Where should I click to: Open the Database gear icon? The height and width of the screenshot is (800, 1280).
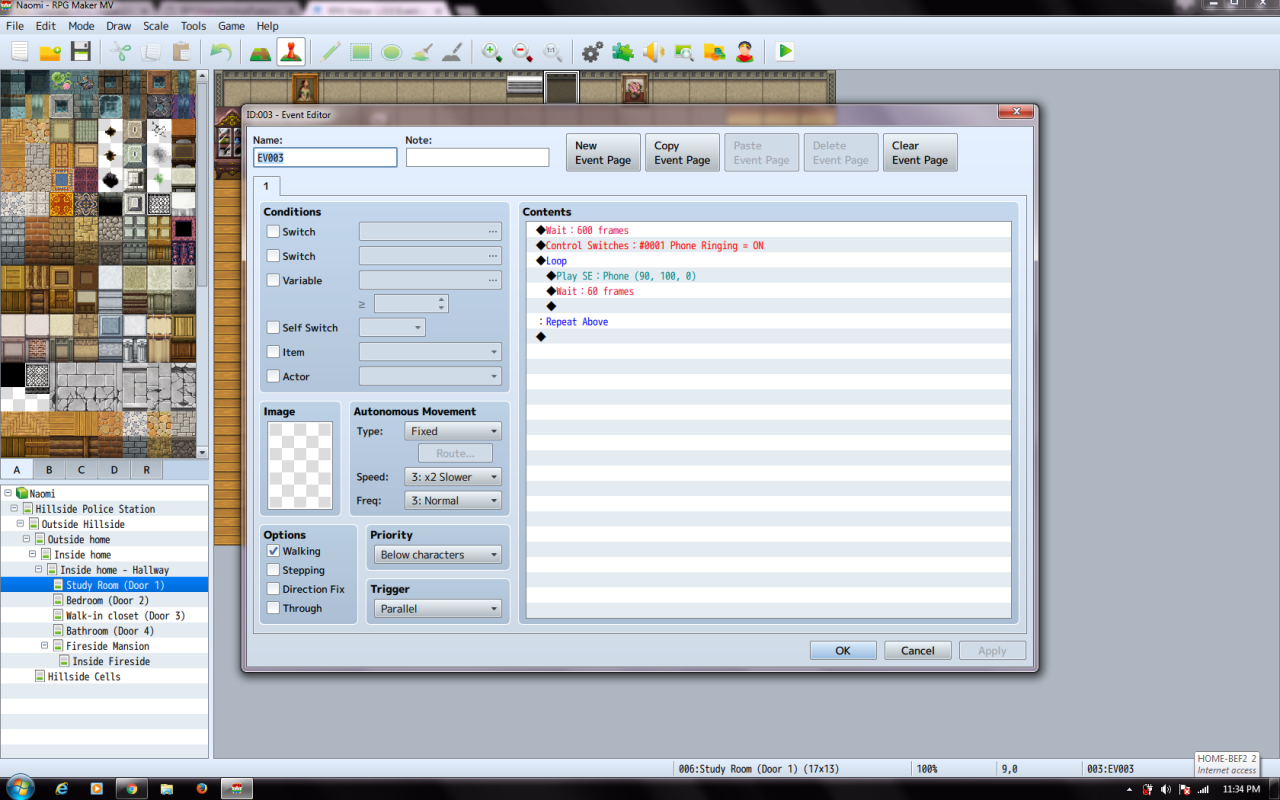click(592, 52)
